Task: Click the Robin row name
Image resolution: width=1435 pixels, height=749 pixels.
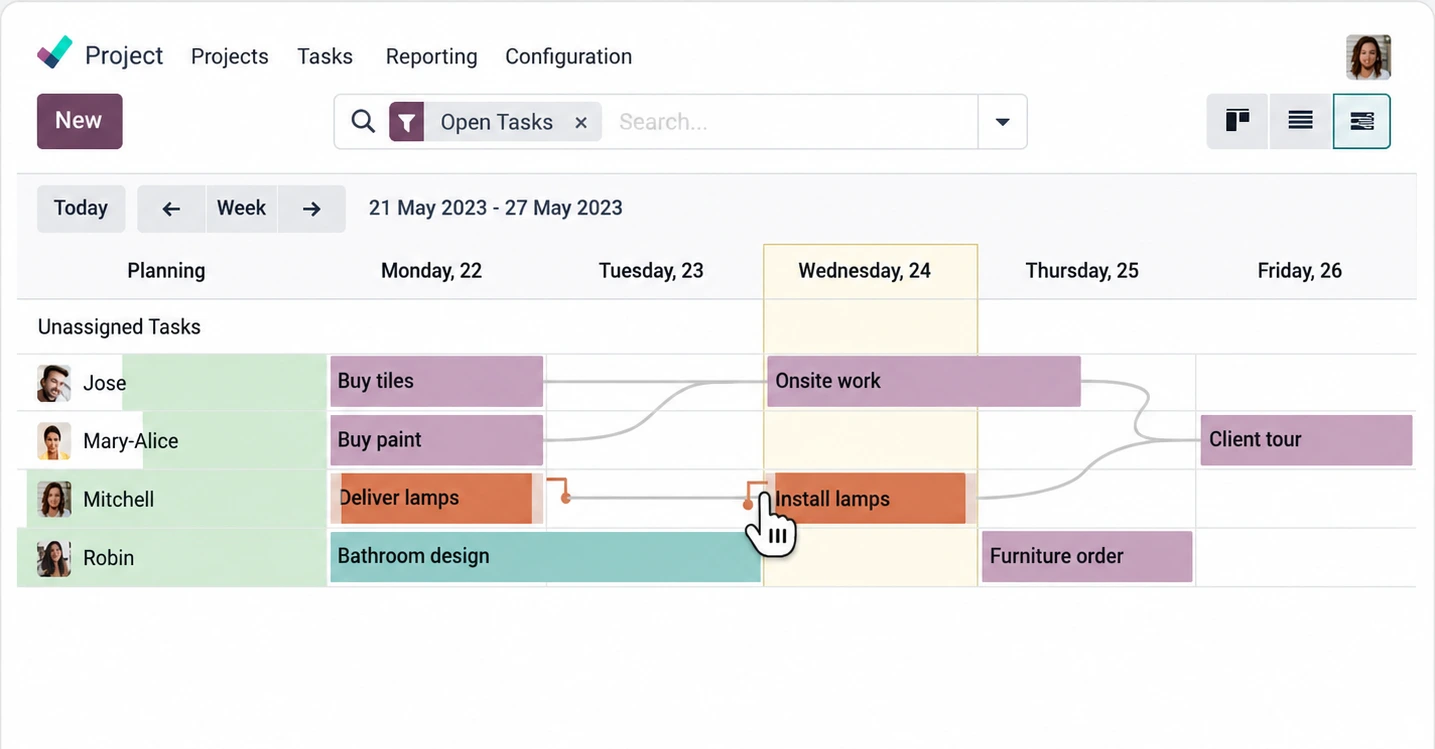Action: coord(108,558)
